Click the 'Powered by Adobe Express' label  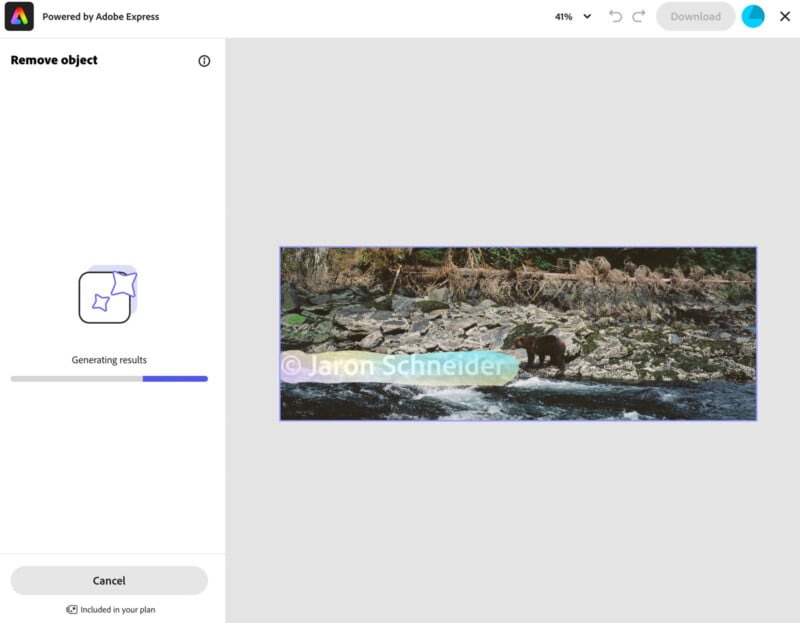click(100, 17)
